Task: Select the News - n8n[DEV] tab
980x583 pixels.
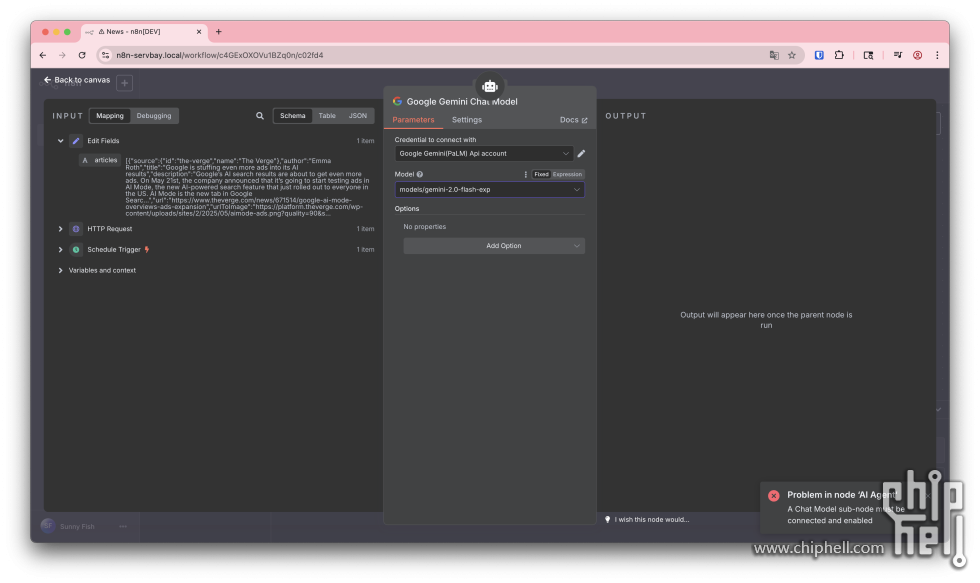Action: pos(144,32)
